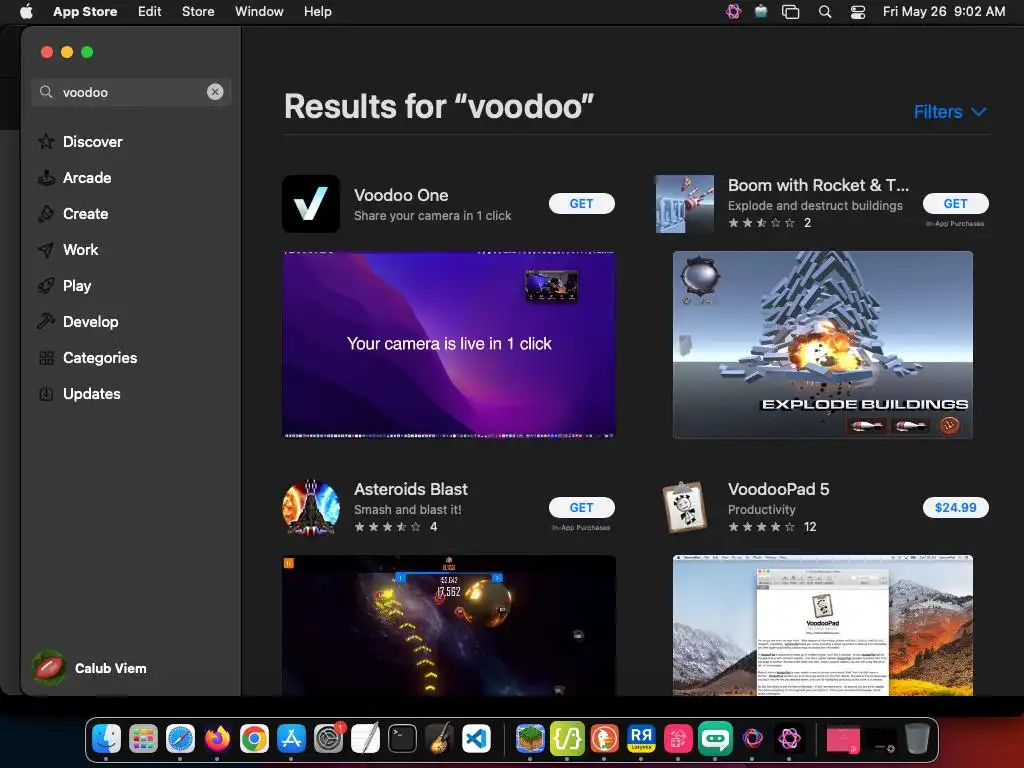Viewport: 1024px width, 768px height.
Task: Open Categories list
Action: click(99, 357)
